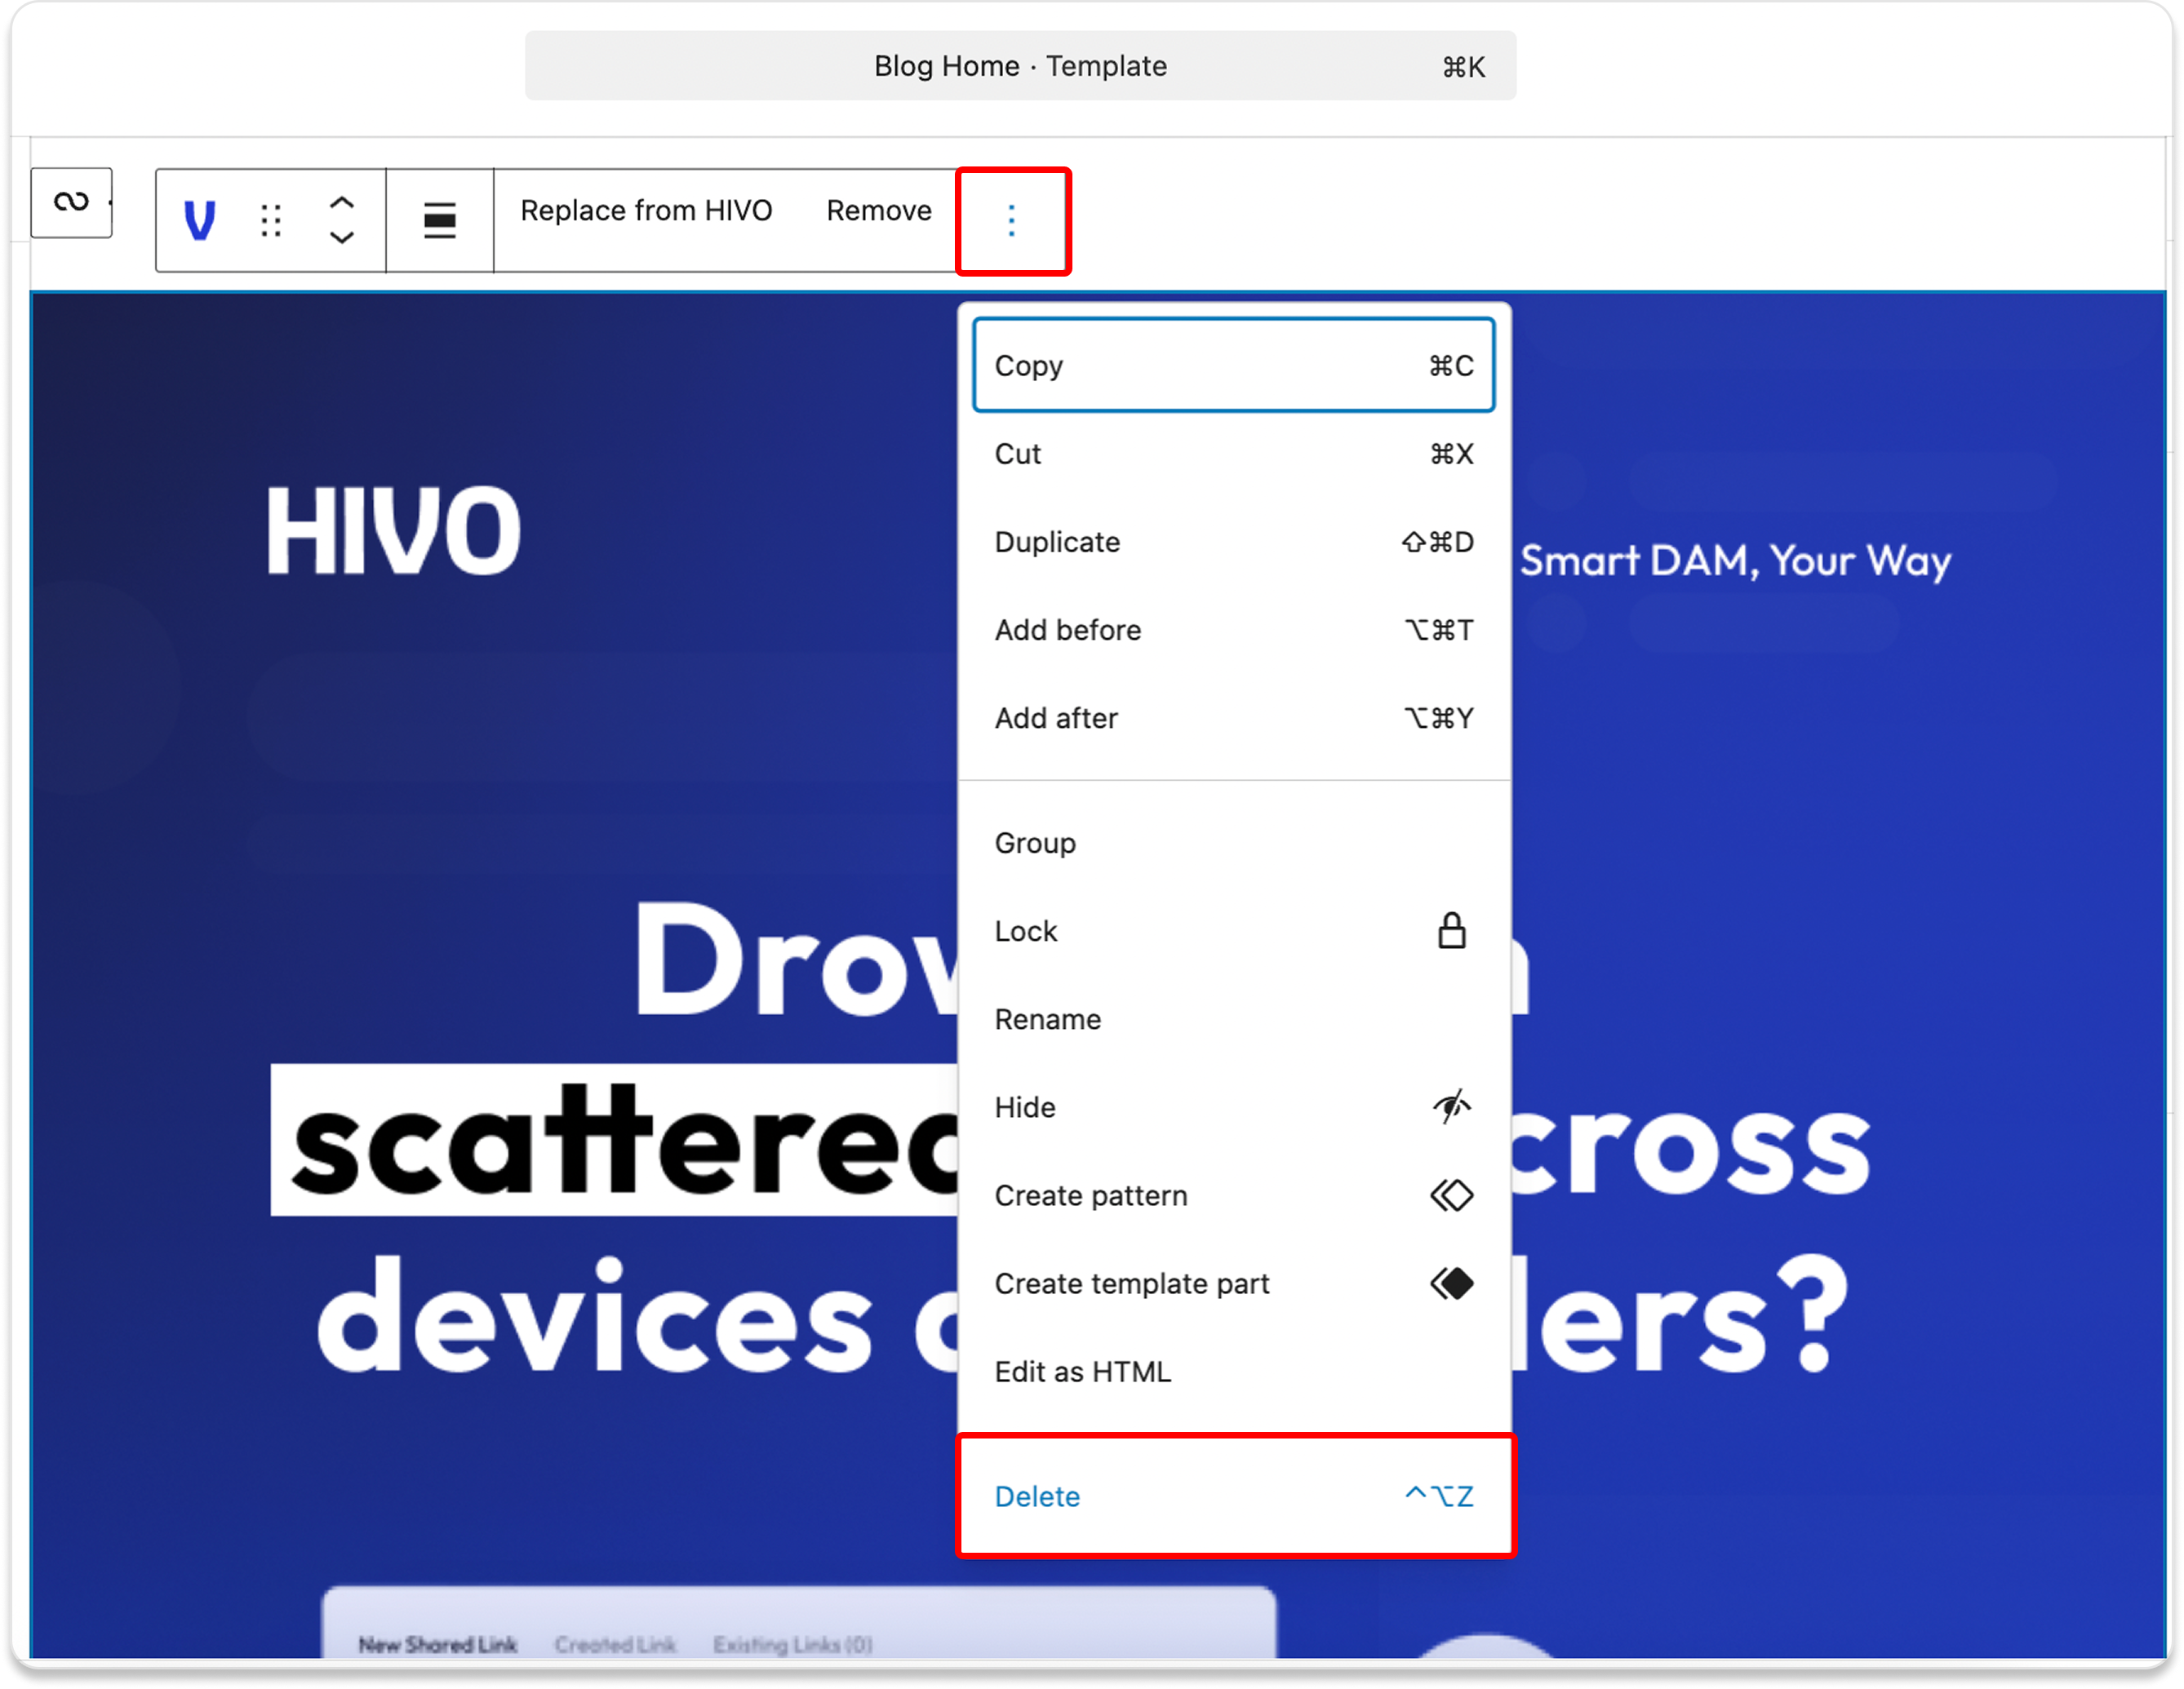Click Replace from HIVO button
This screenshot has height=1689, width=2184.
pos(646,211)
